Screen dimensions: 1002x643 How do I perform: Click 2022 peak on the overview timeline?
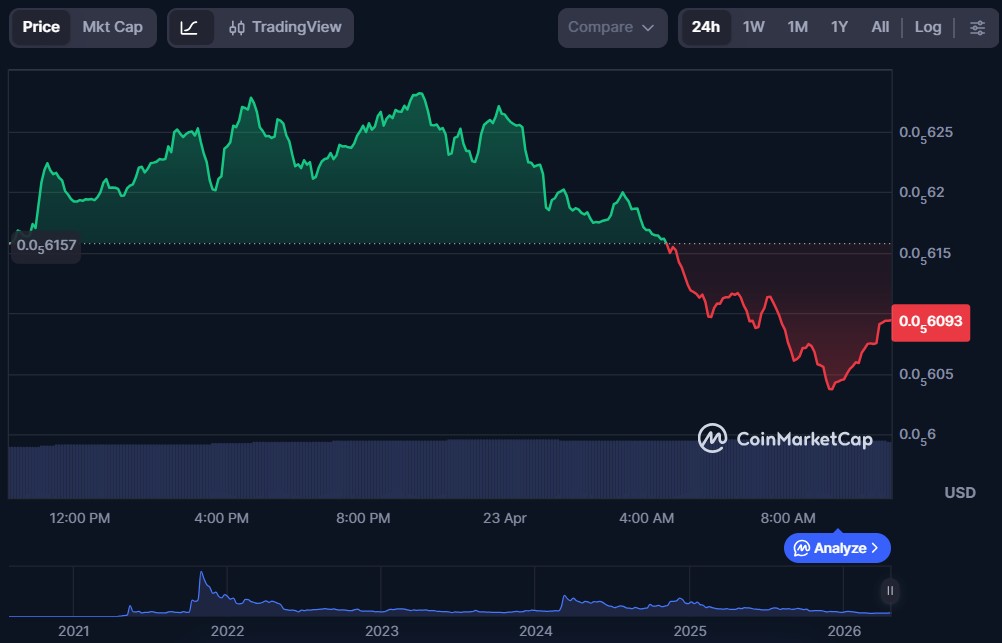[201, 576]
